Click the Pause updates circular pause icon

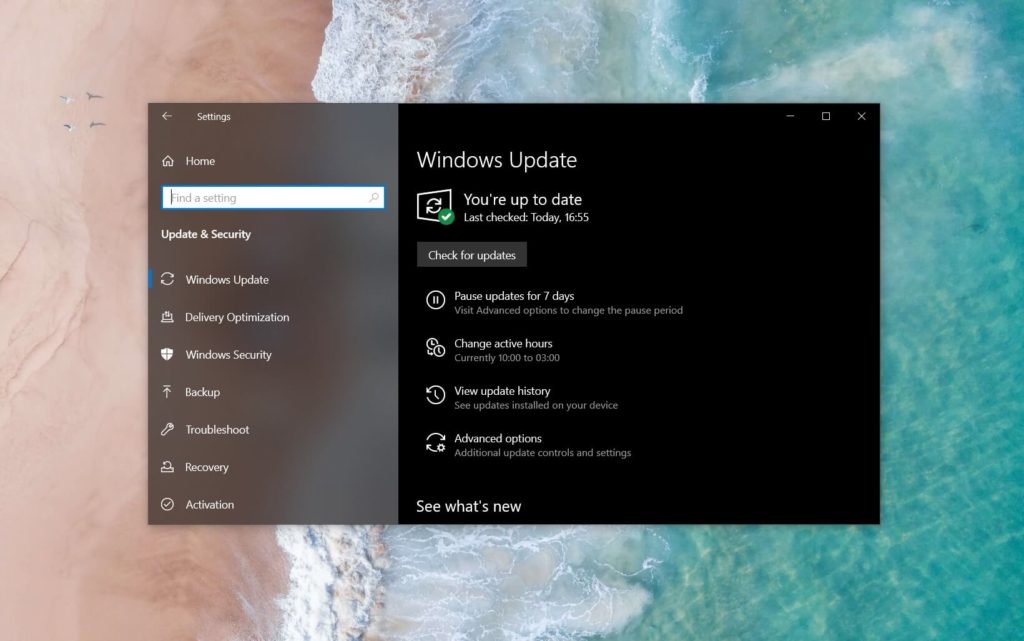tap(434, 301)
